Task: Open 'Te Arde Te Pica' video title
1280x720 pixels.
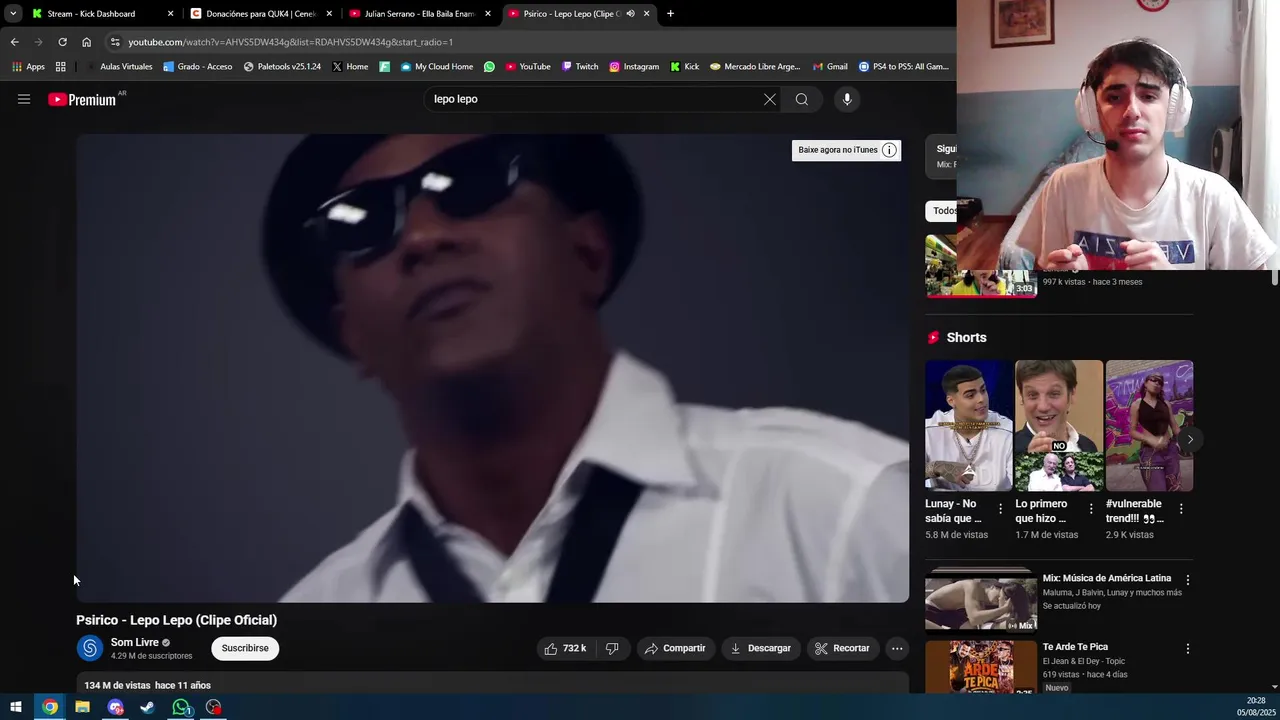Action: tap(1075, 647)
